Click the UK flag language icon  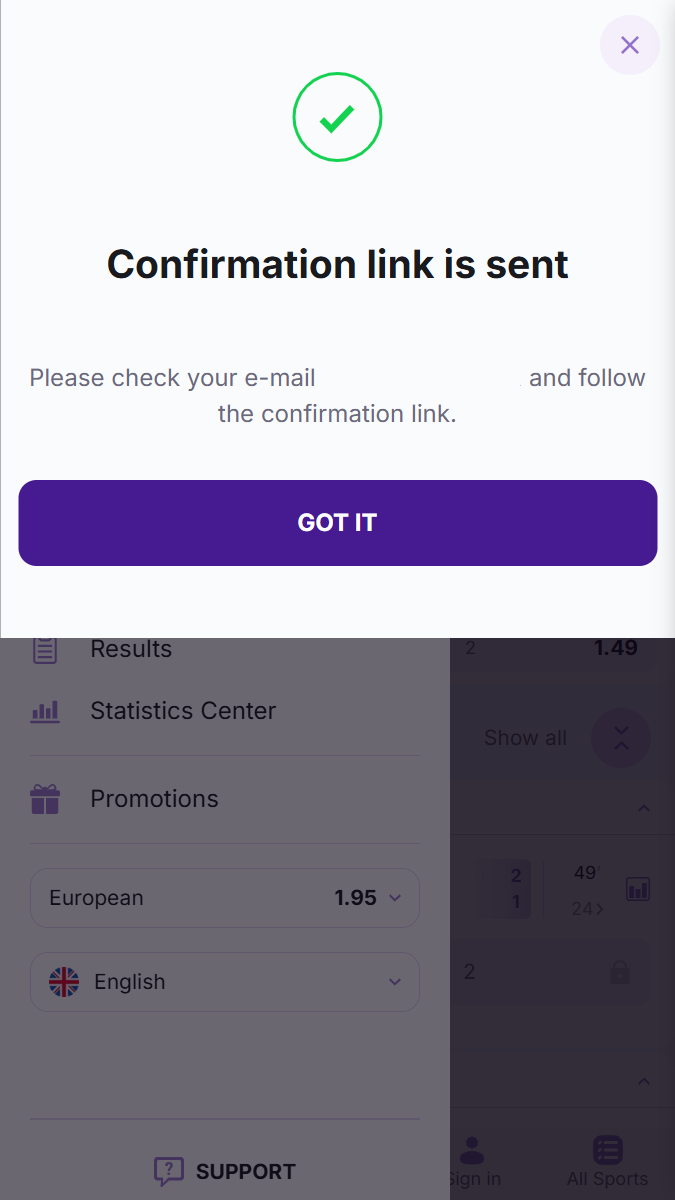[64, 982]
